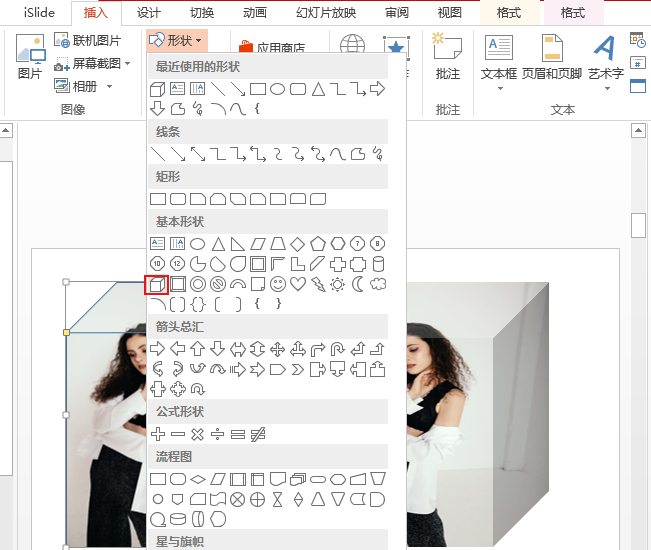Select the Parallelogram basic shape
Screen dimensions: 651x550
tap(258, 244)
